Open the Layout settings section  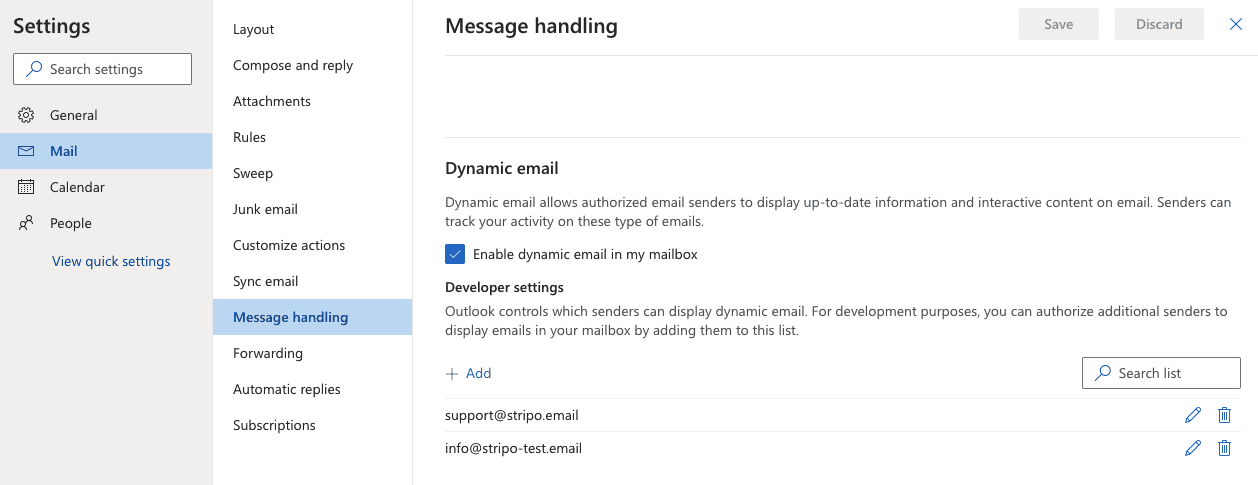click(x=254, y=29)
